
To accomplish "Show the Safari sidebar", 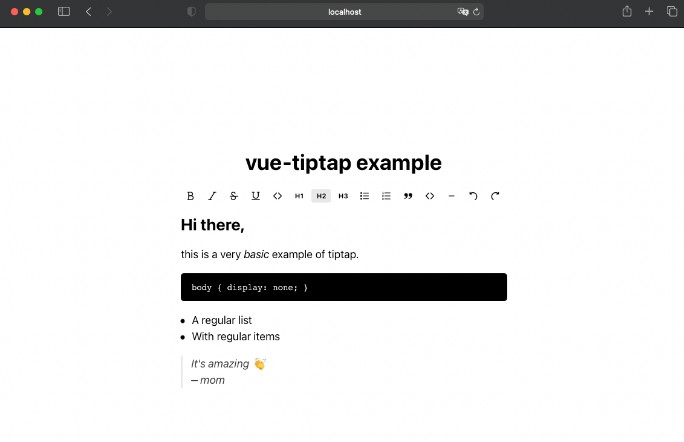I will (x=64, y=12).
